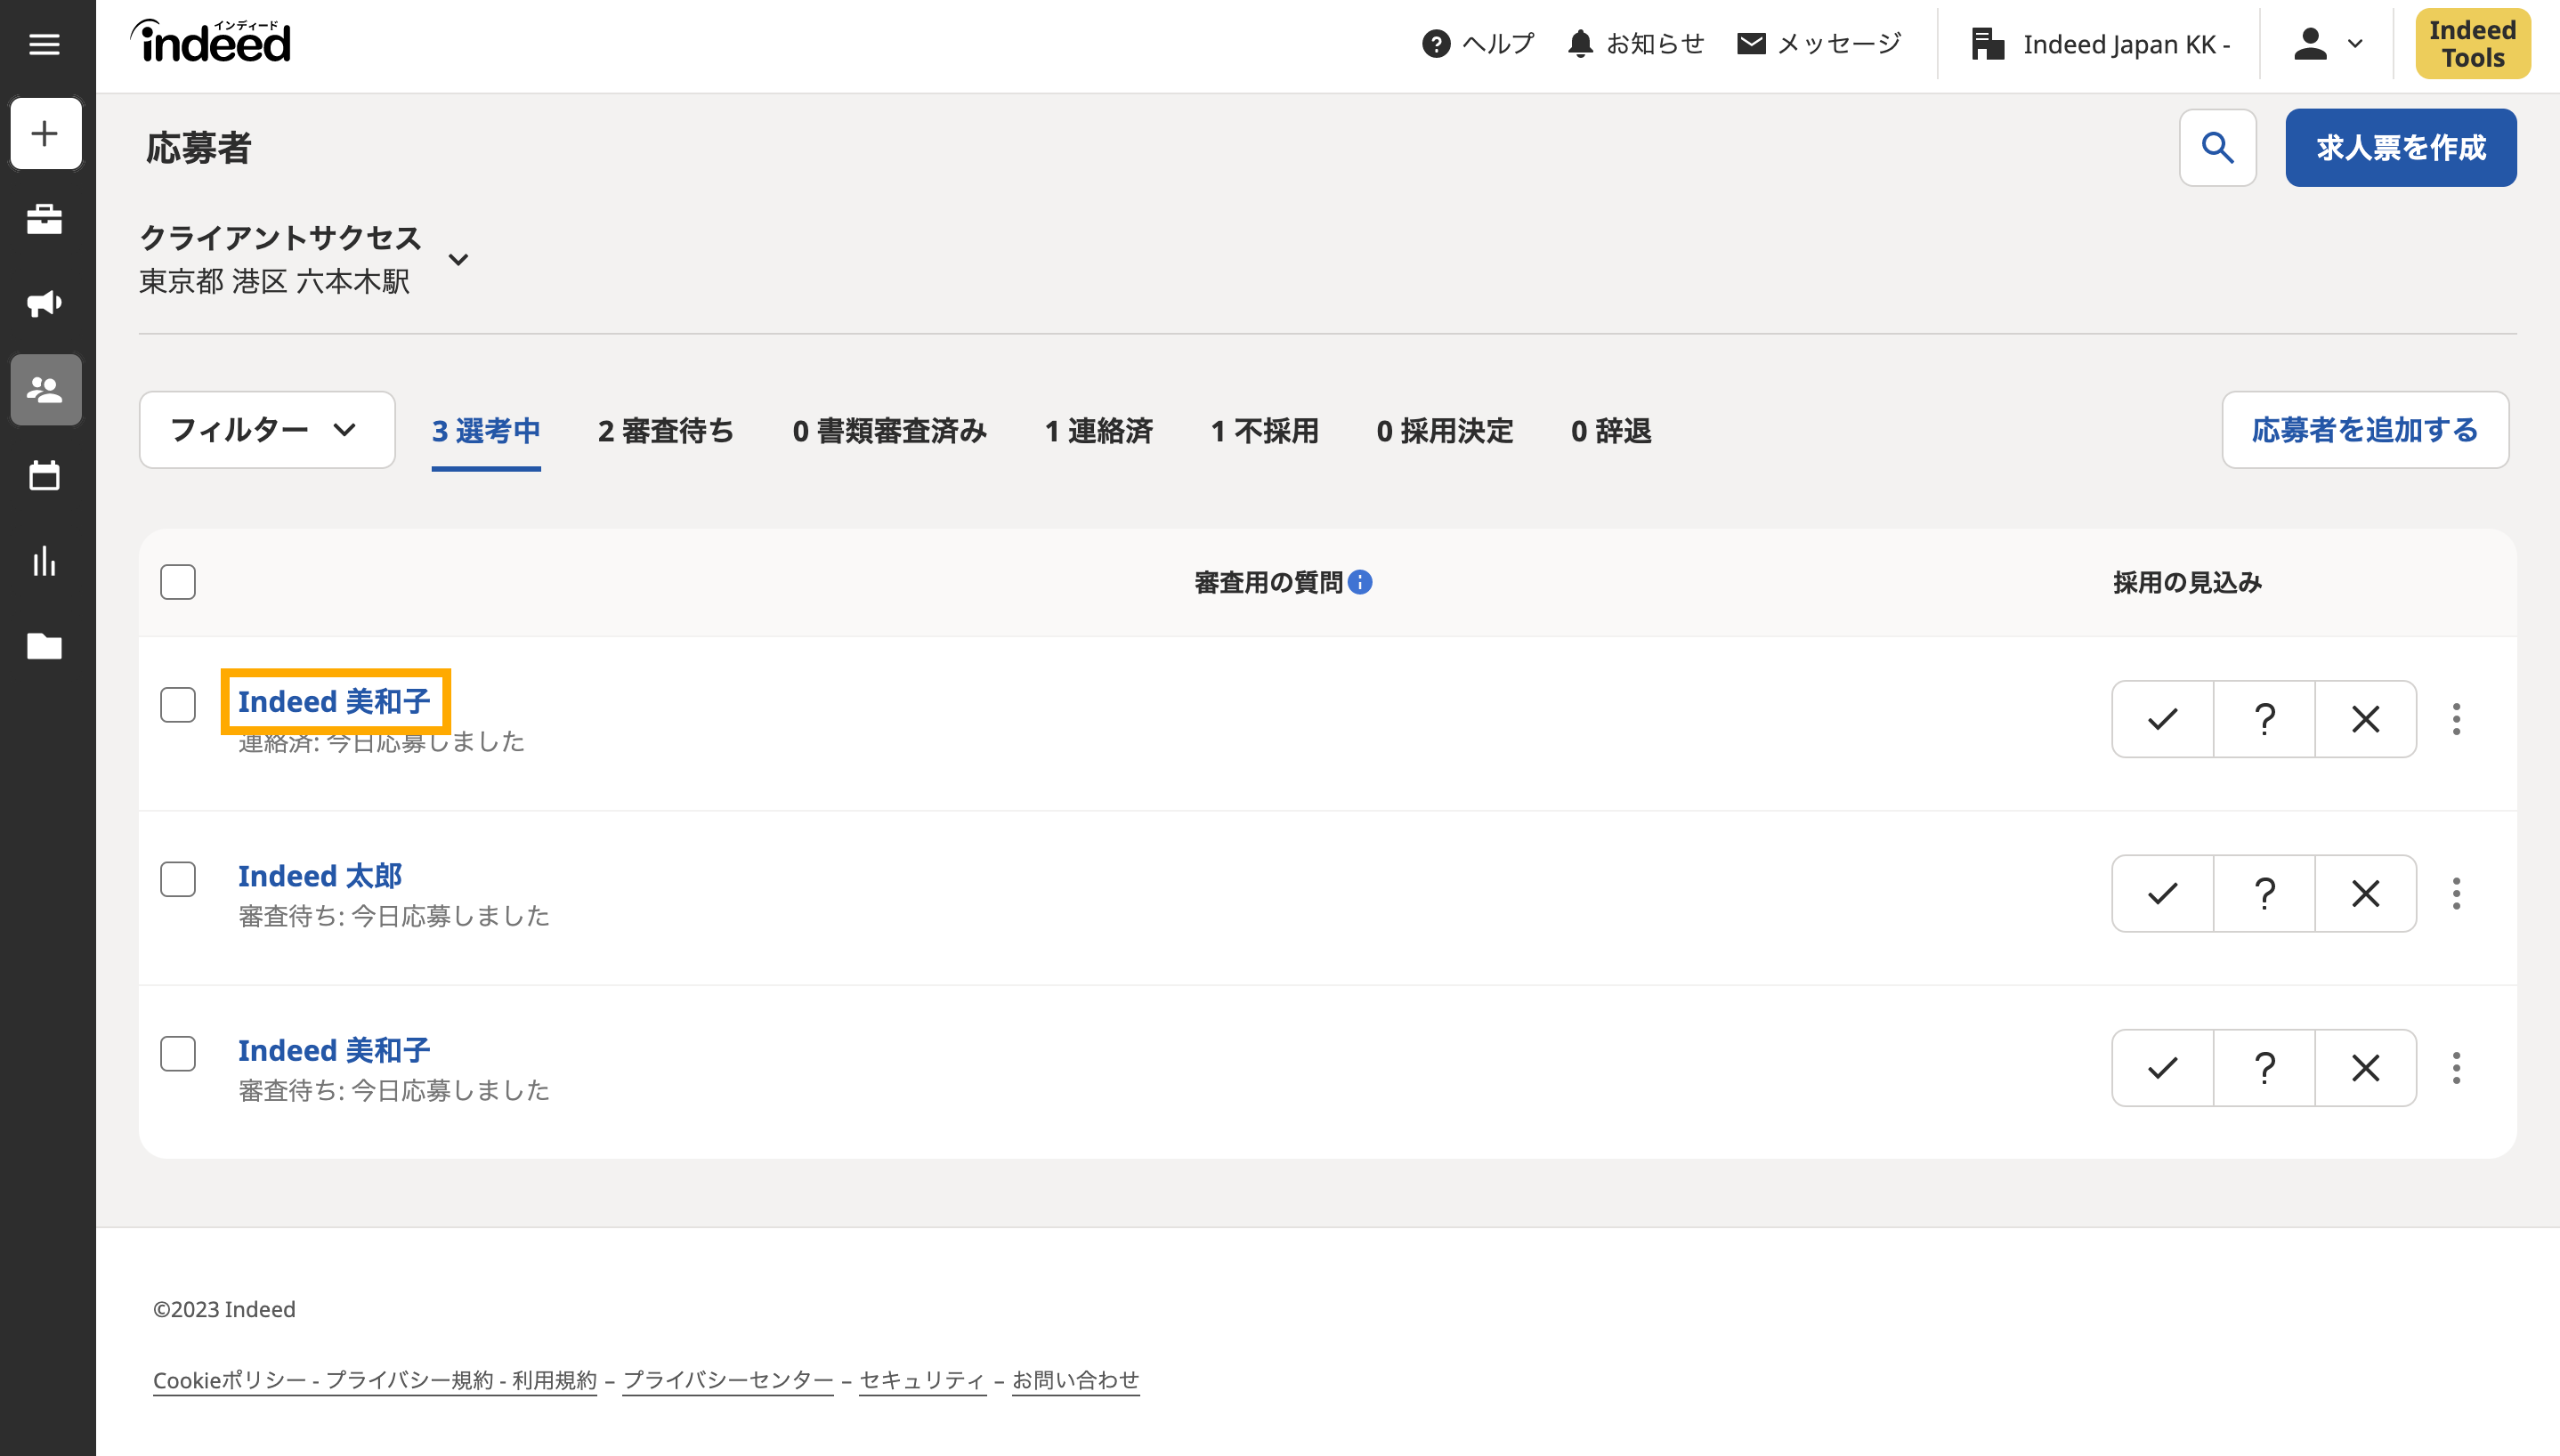Click the 求人票を作成 button

(2400, 148)
